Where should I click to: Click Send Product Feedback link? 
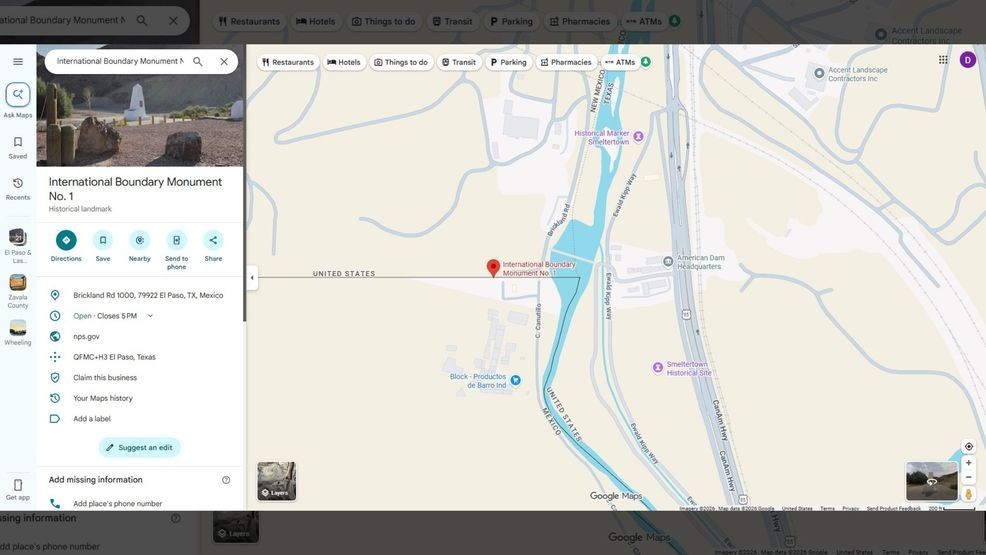pos(894,508)
